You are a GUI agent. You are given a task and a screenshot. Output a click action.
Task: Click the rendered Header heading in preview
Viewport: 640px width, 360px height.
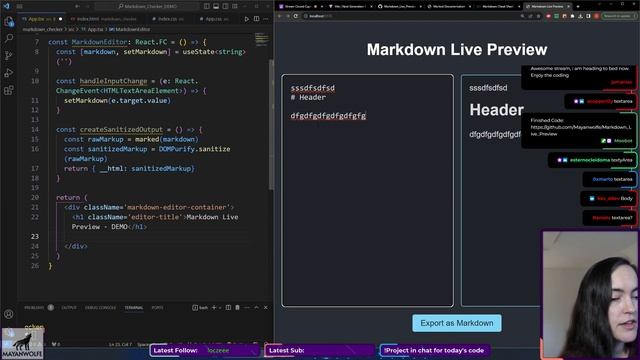(x=496, y=110)
